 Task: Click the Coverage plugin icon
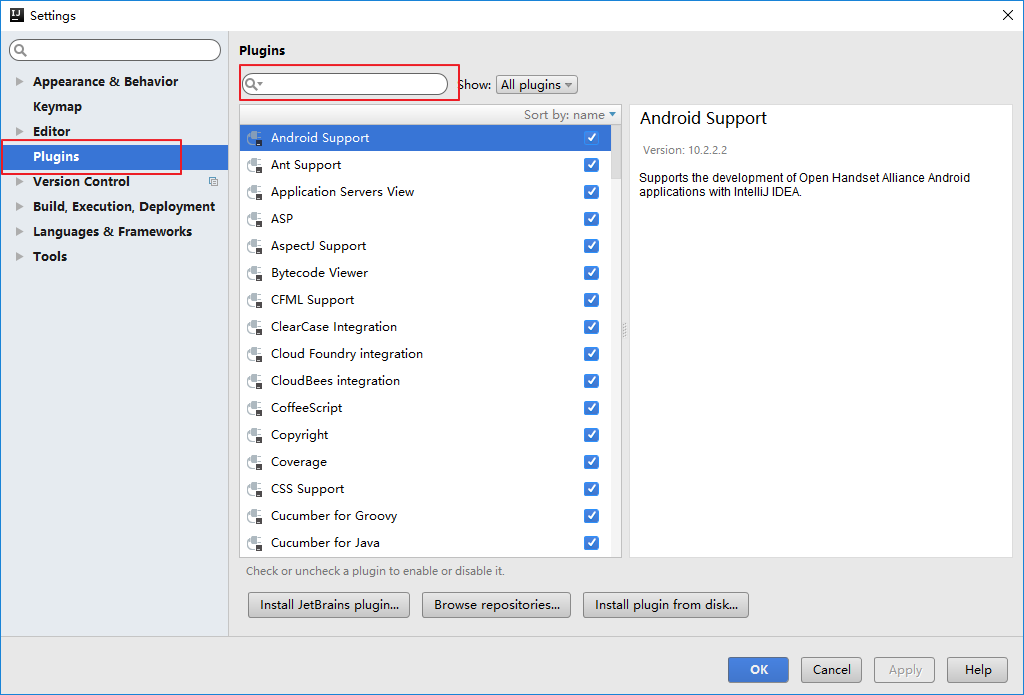(255, 462)
